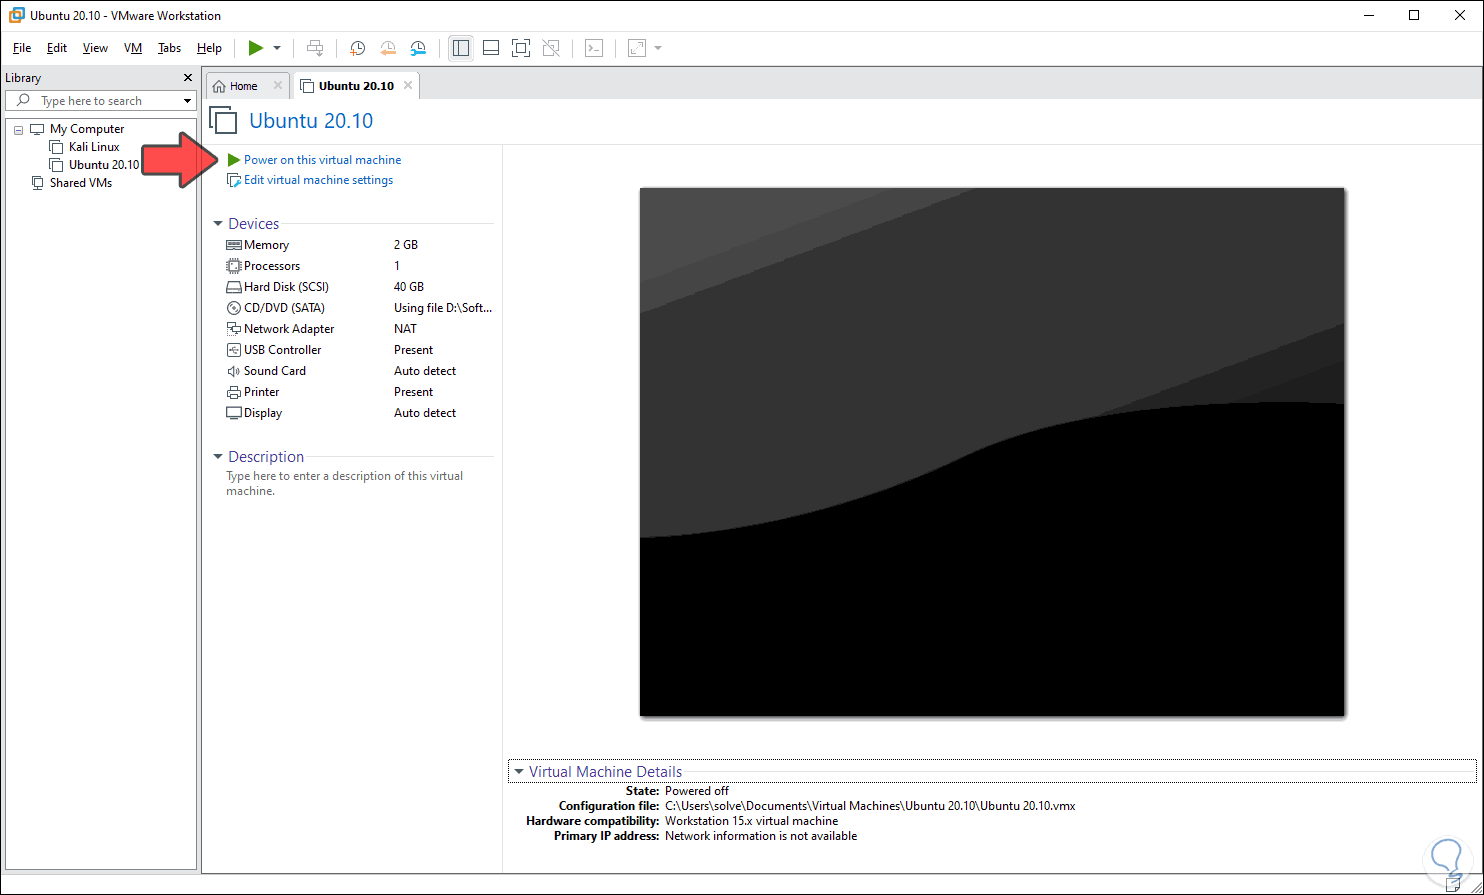Open the stretch options dropdown arrow

(x=658, y=48)
